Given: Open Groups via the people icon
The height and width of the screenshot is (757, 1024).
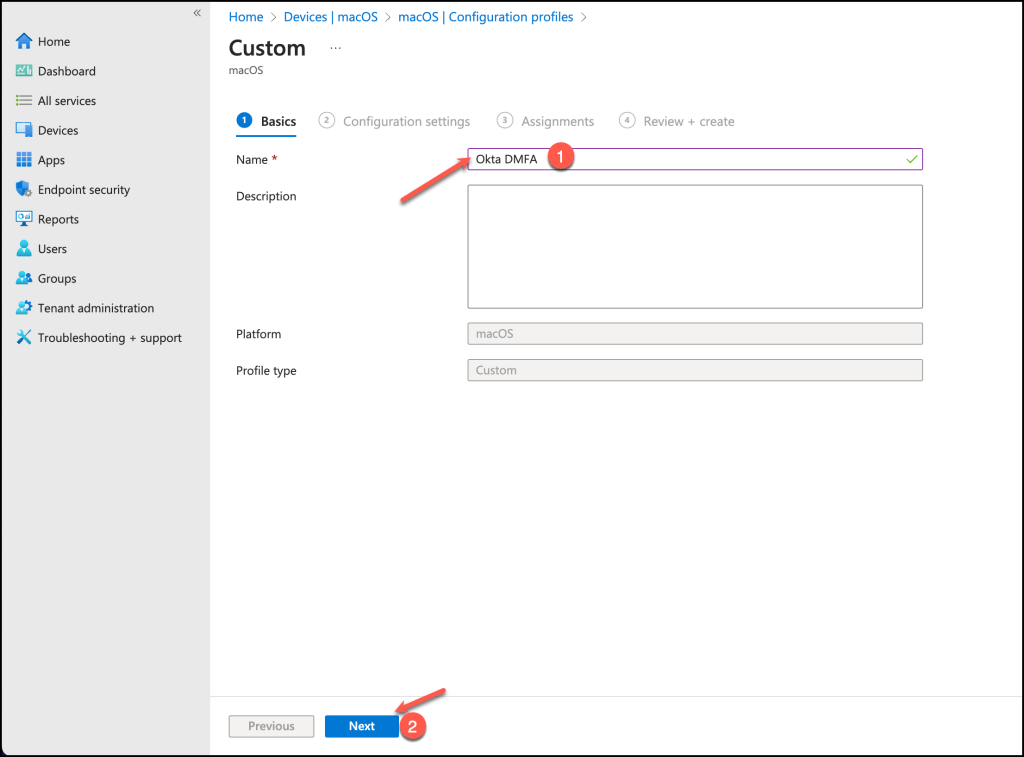Looking at the screenshot, I should [x=24, y=278].
